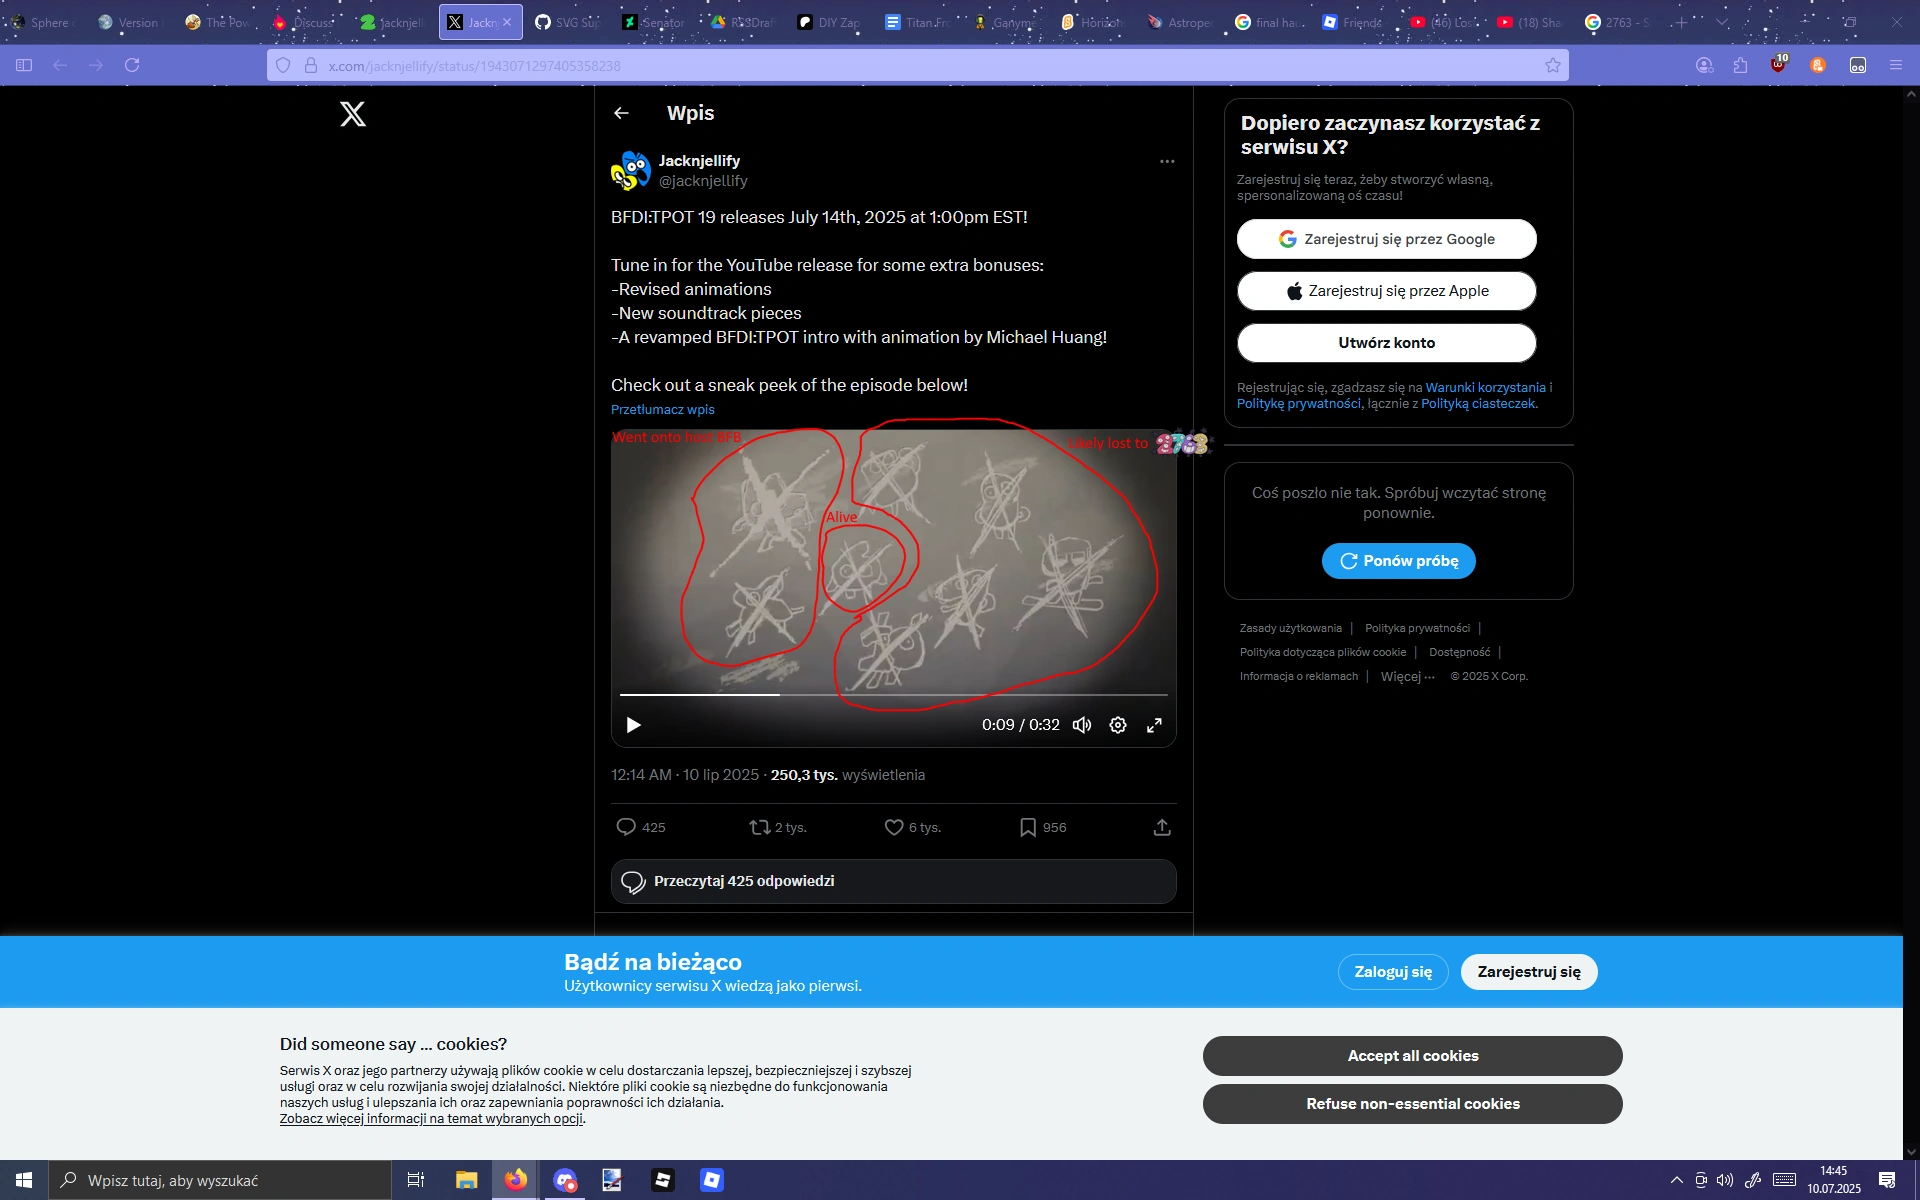The image size is (1920, 1200).
Task: Click the reply comment icon
Action: [627, 827]
